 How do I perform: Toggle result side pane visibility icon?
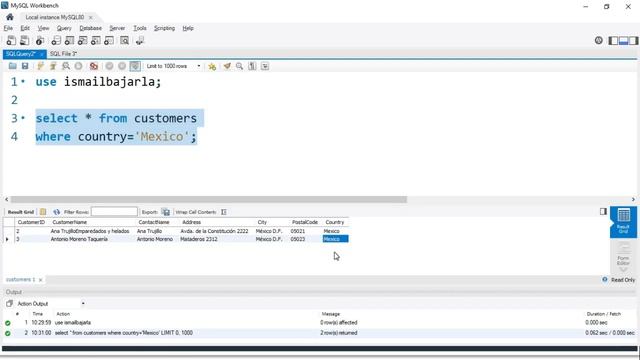coord(603,211)
